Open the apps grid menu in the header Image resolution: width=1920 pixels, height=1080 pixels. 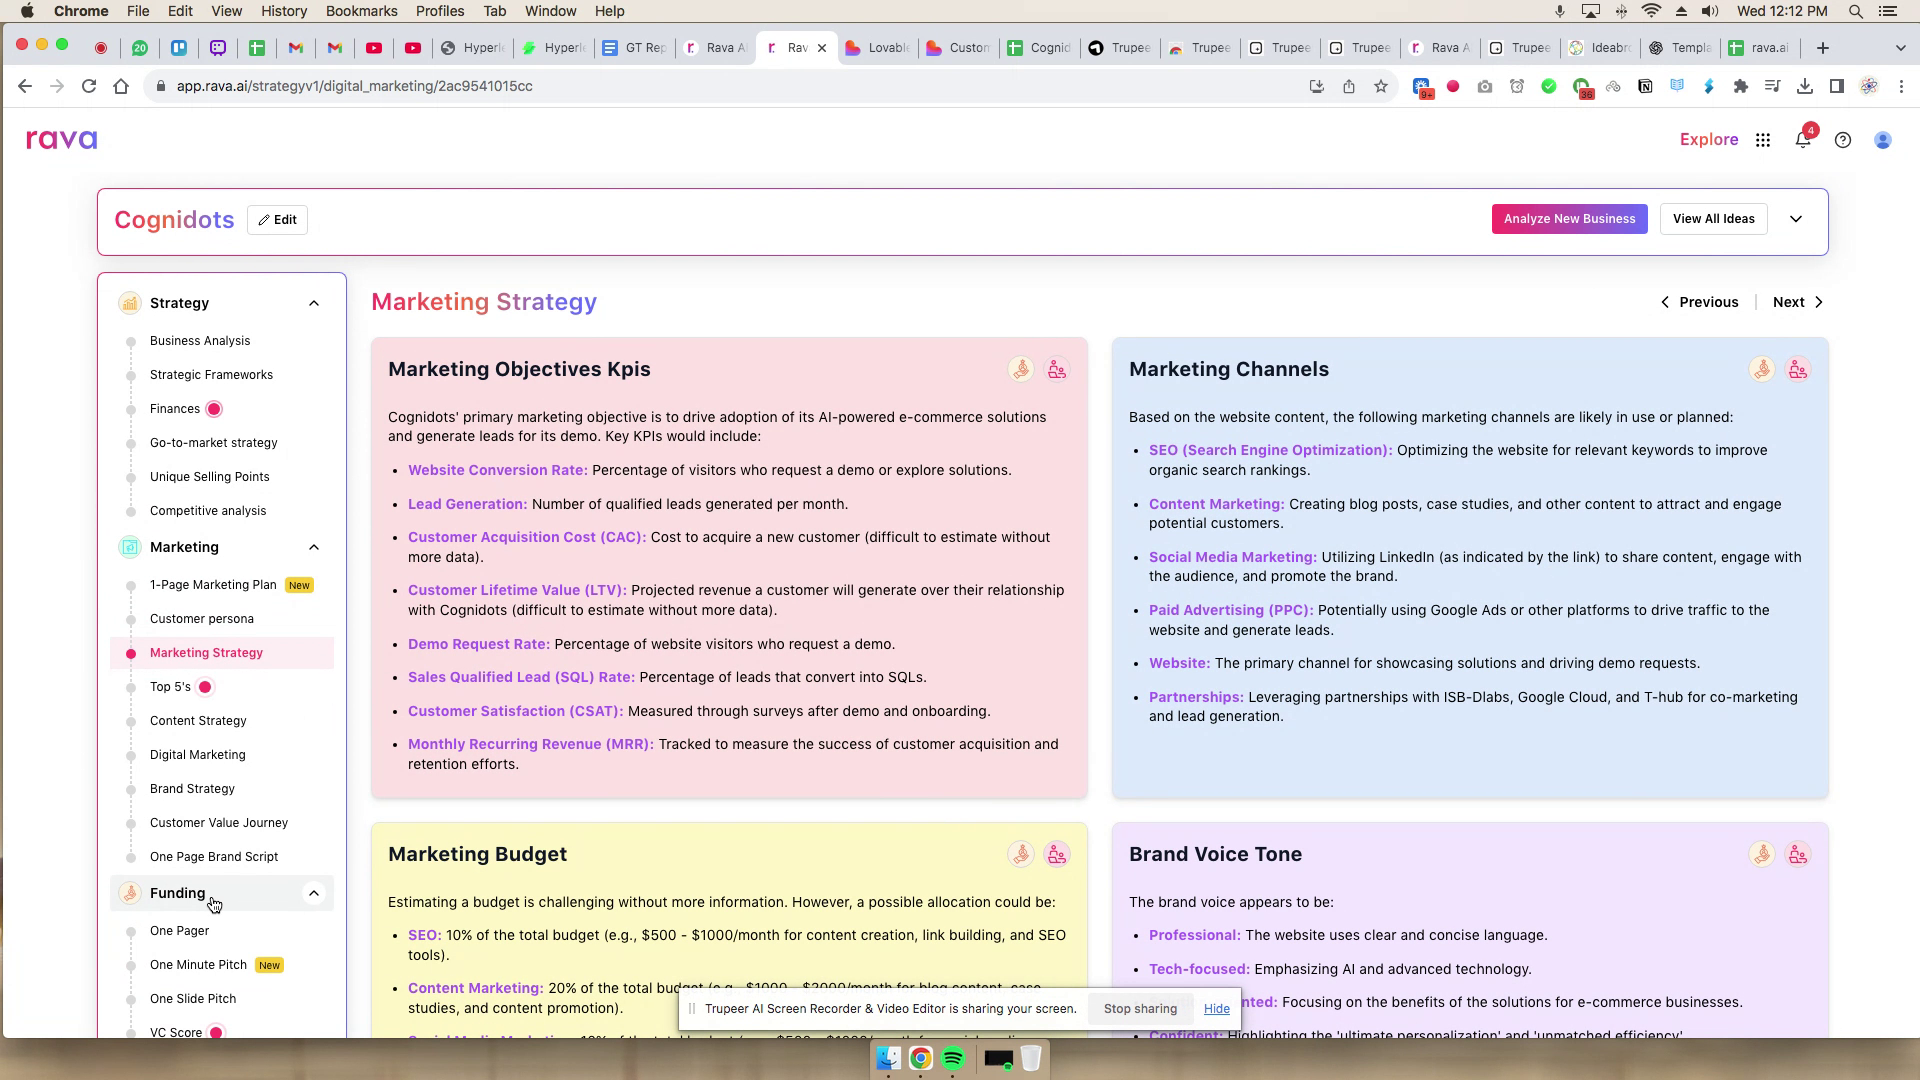click(1763, 140)
